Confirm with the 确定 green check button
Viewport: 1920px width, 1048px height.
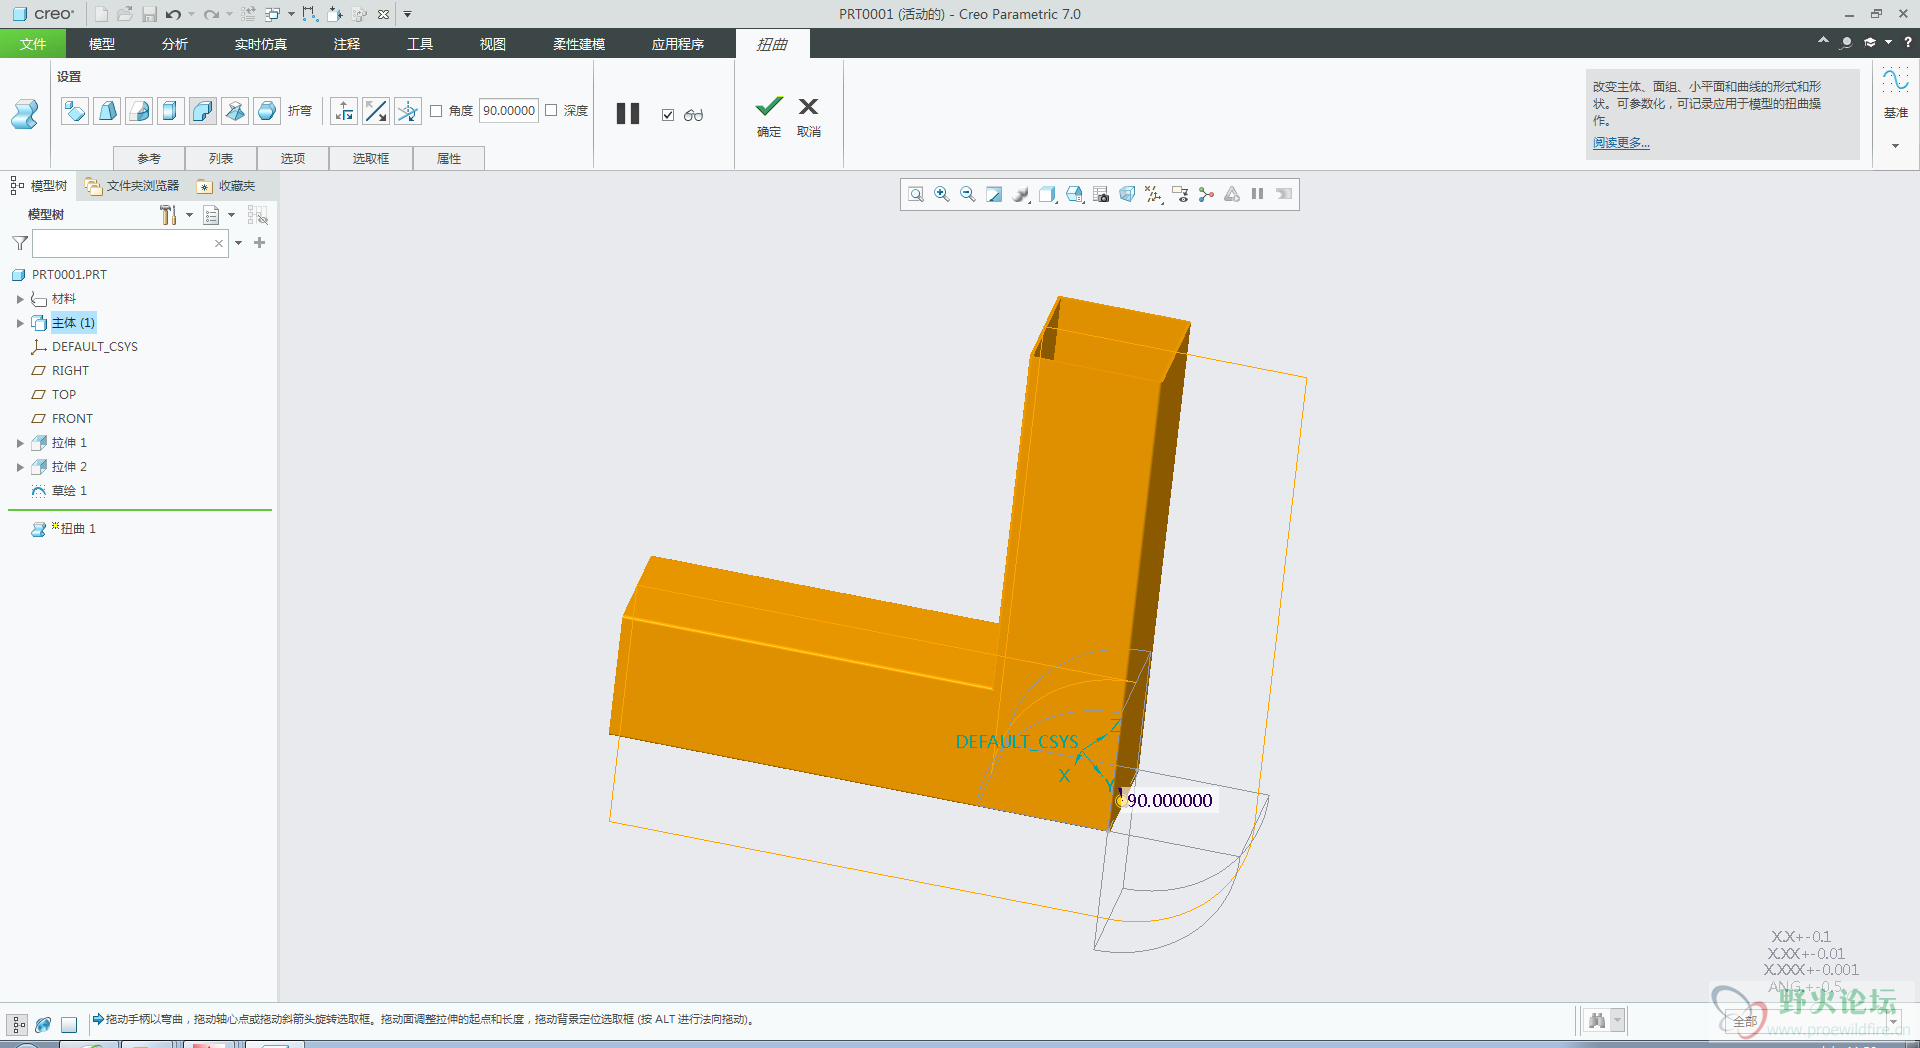769,115
